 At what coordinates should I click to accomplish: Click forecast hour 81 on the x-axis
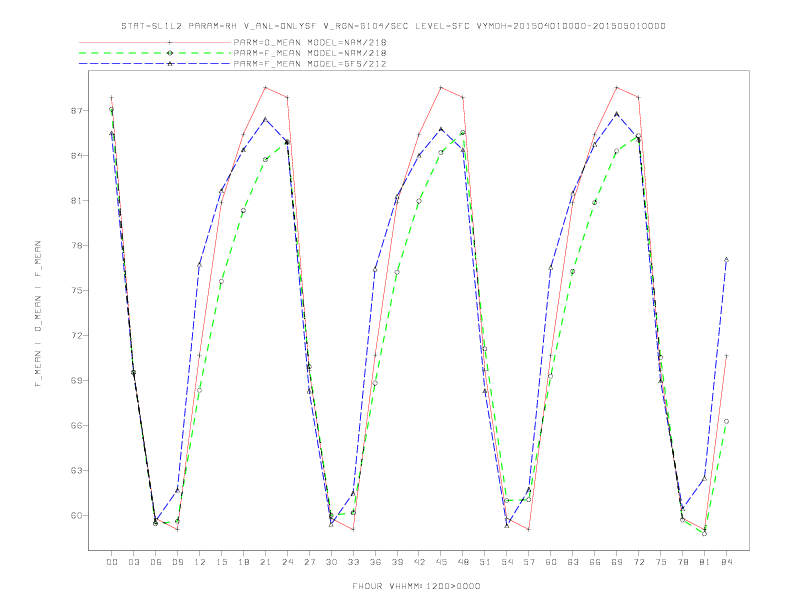click(x=705, y=562)
